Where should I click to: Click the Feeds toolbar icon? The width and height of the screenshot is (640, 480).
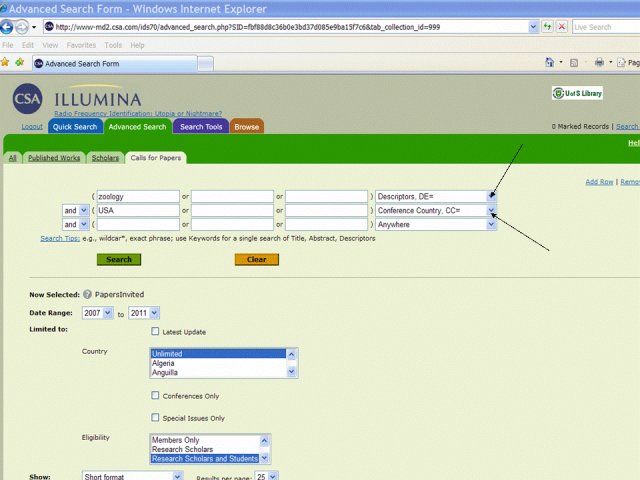(x=573, y=63)
